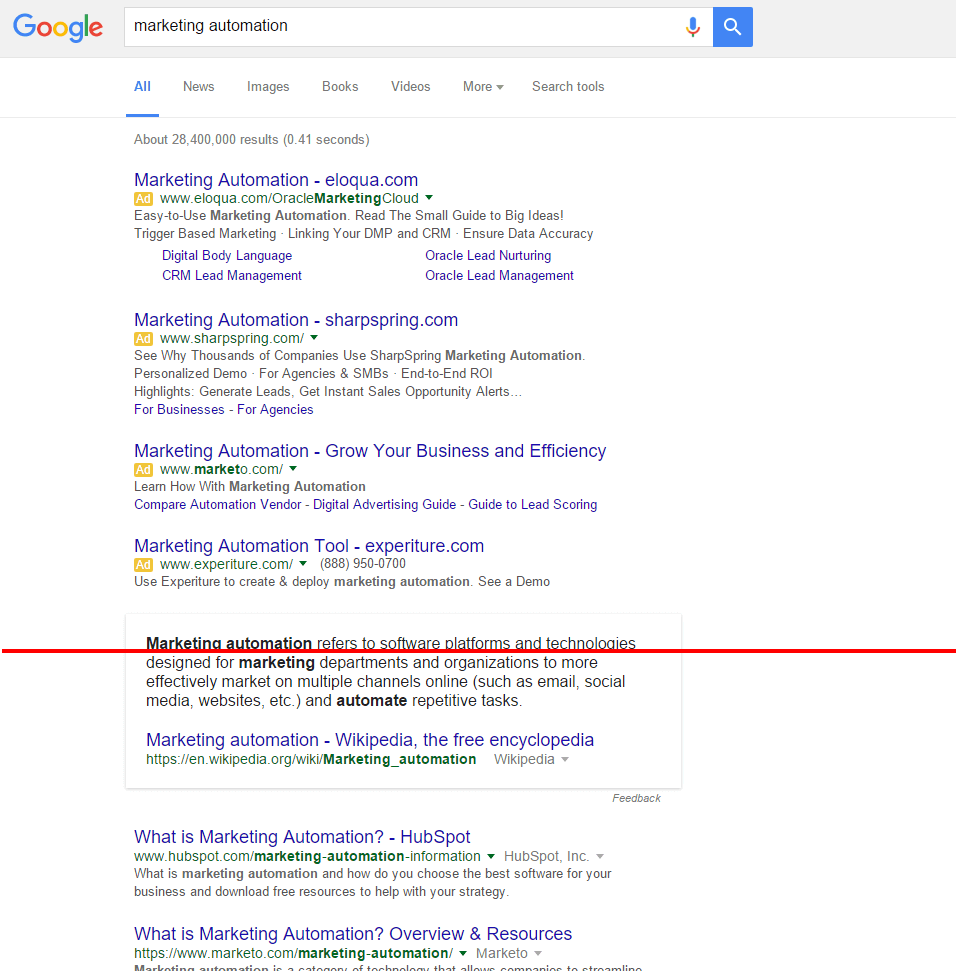Open the More dropdown menu
The height and width of the screenshot is (971, 956).
[x=483, y=87]
